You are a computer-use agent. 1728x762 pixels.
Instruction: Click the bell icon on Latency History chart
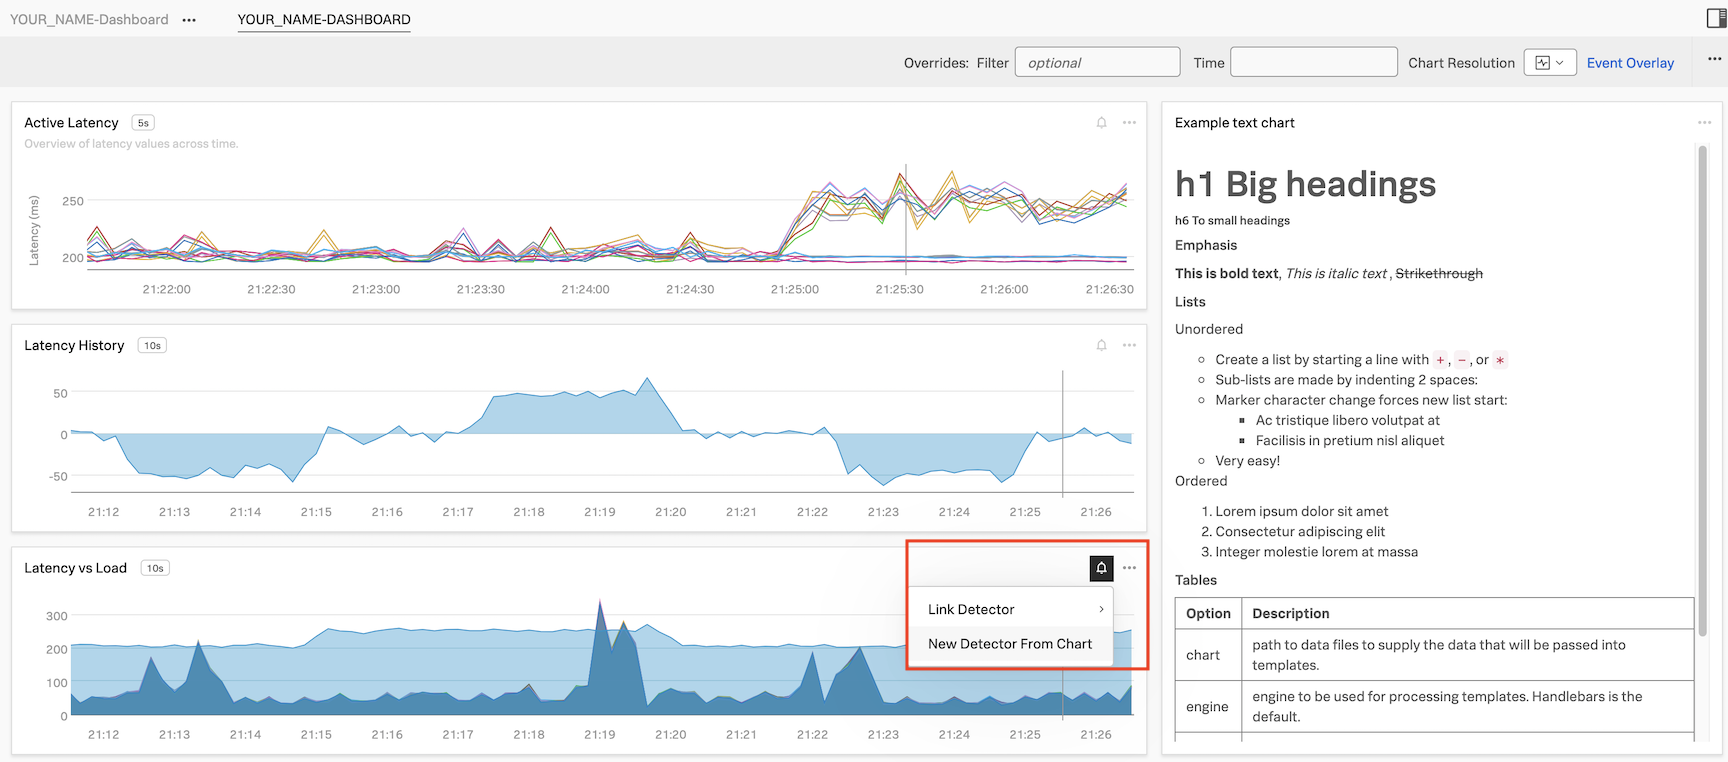click(1101, 345)
